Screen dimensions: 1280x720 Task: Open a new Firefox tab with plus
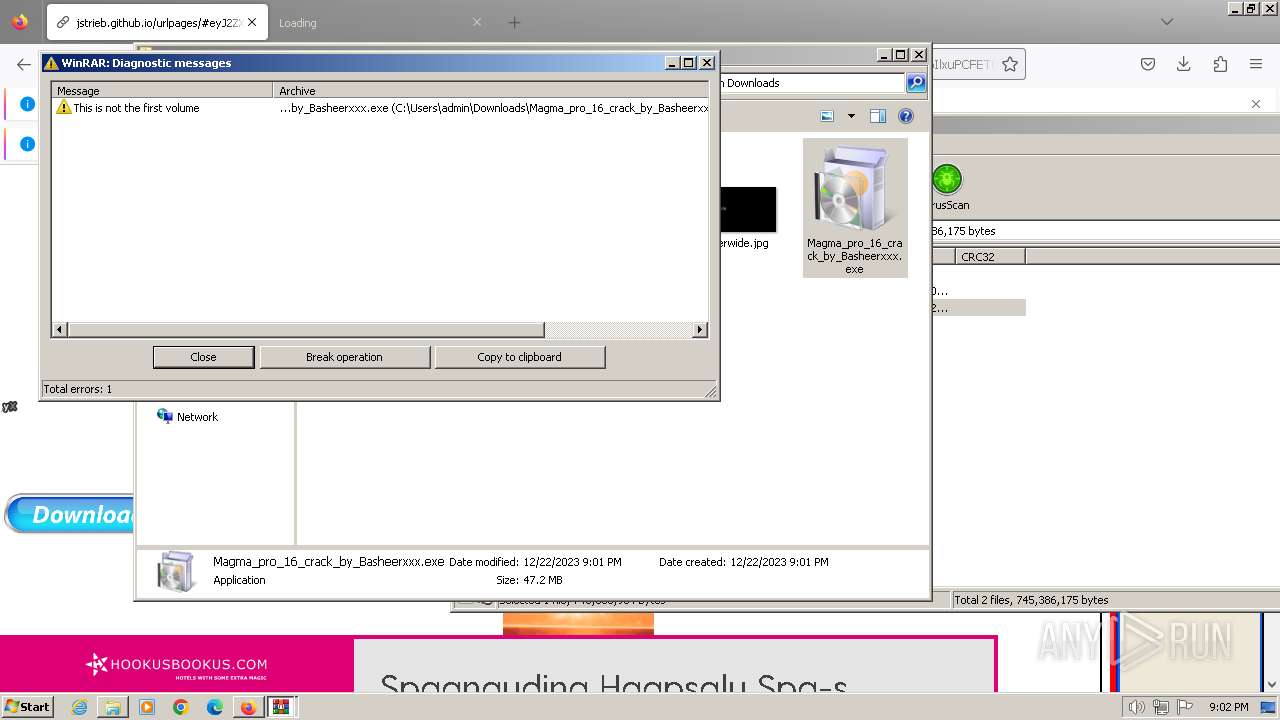[514, 22]
